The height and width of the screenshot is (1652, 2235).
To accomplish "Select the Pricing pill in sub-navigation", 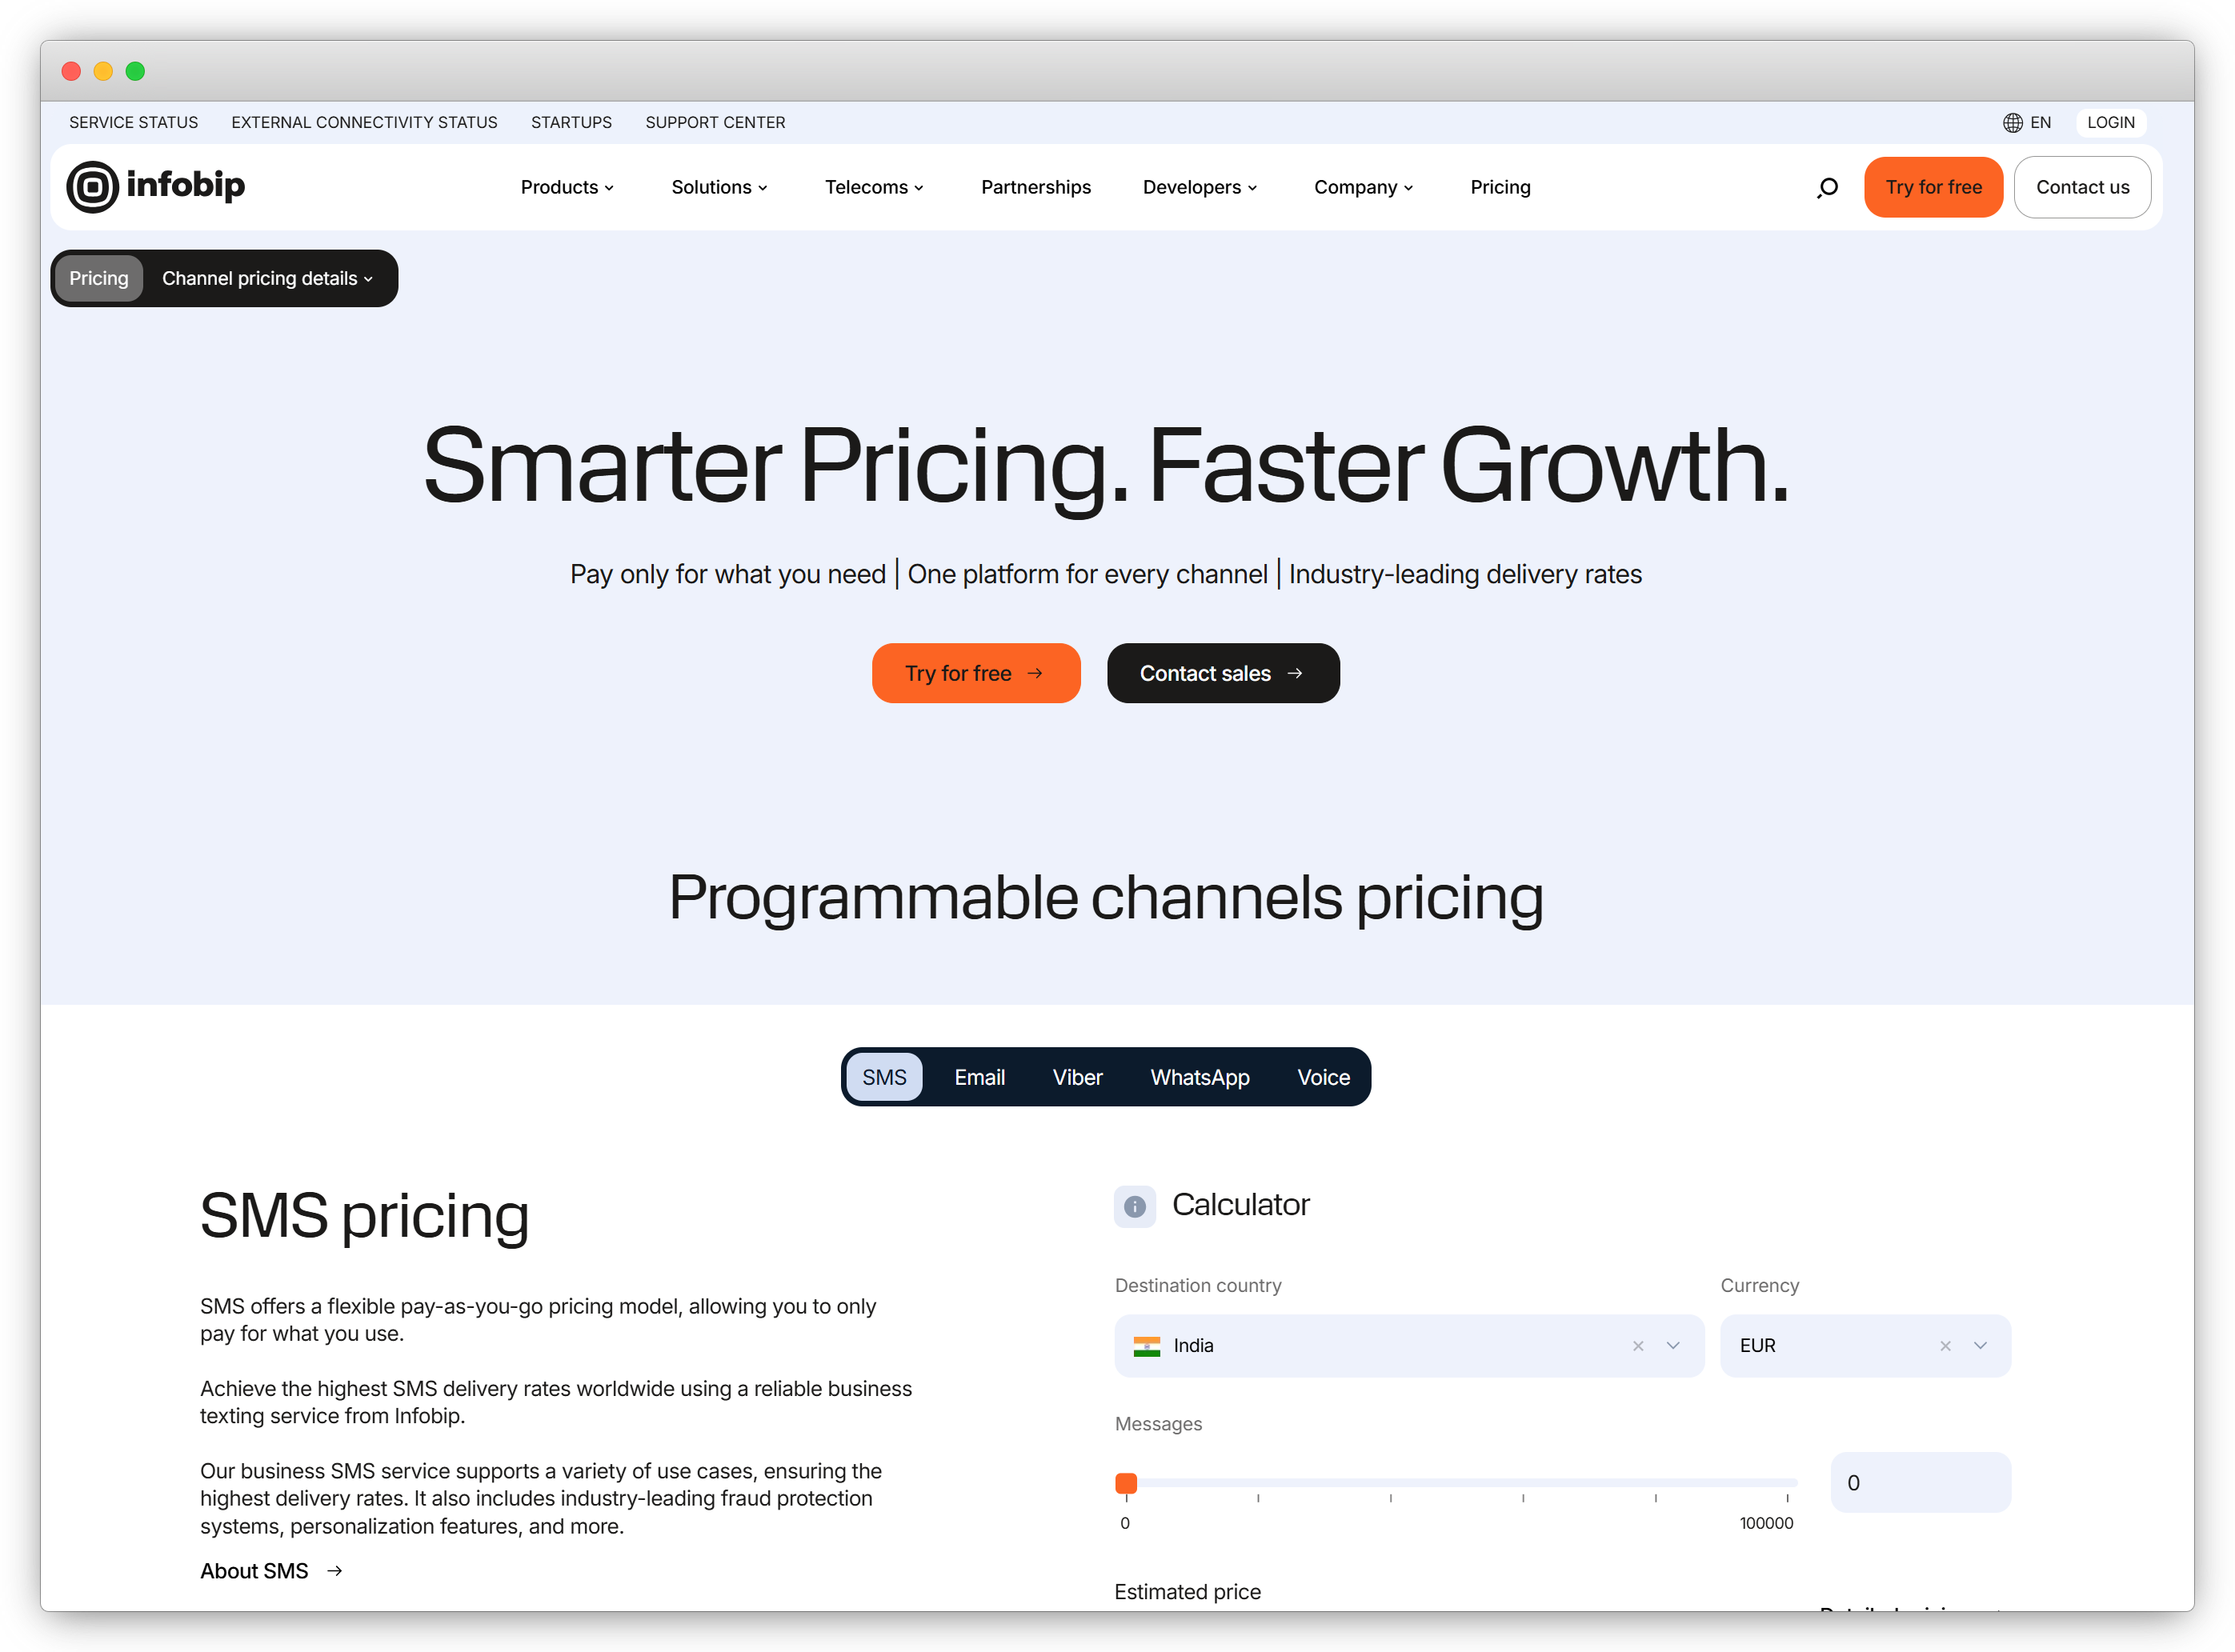I will tap(98, 278).
